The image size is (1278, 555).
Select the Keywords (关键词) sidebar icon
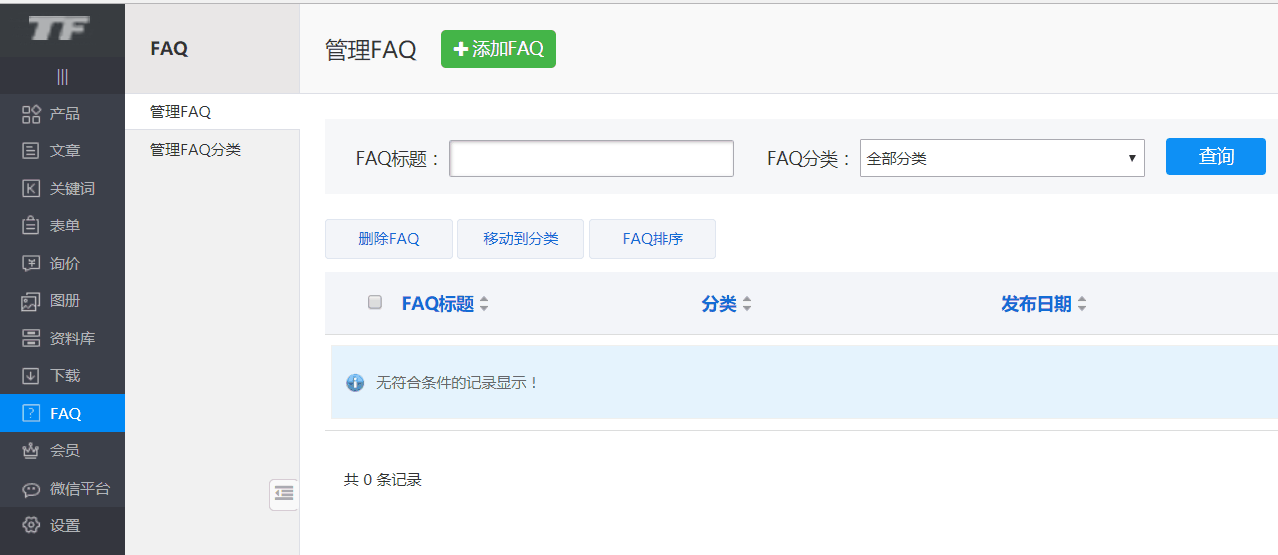31,189
